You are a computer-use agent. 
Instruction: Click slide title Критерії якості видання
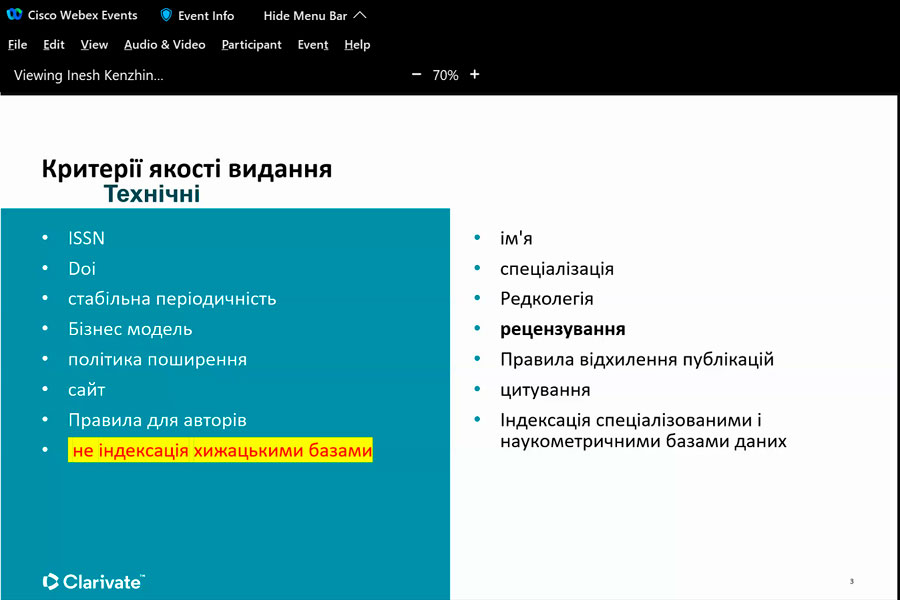(x=187, y=169)
